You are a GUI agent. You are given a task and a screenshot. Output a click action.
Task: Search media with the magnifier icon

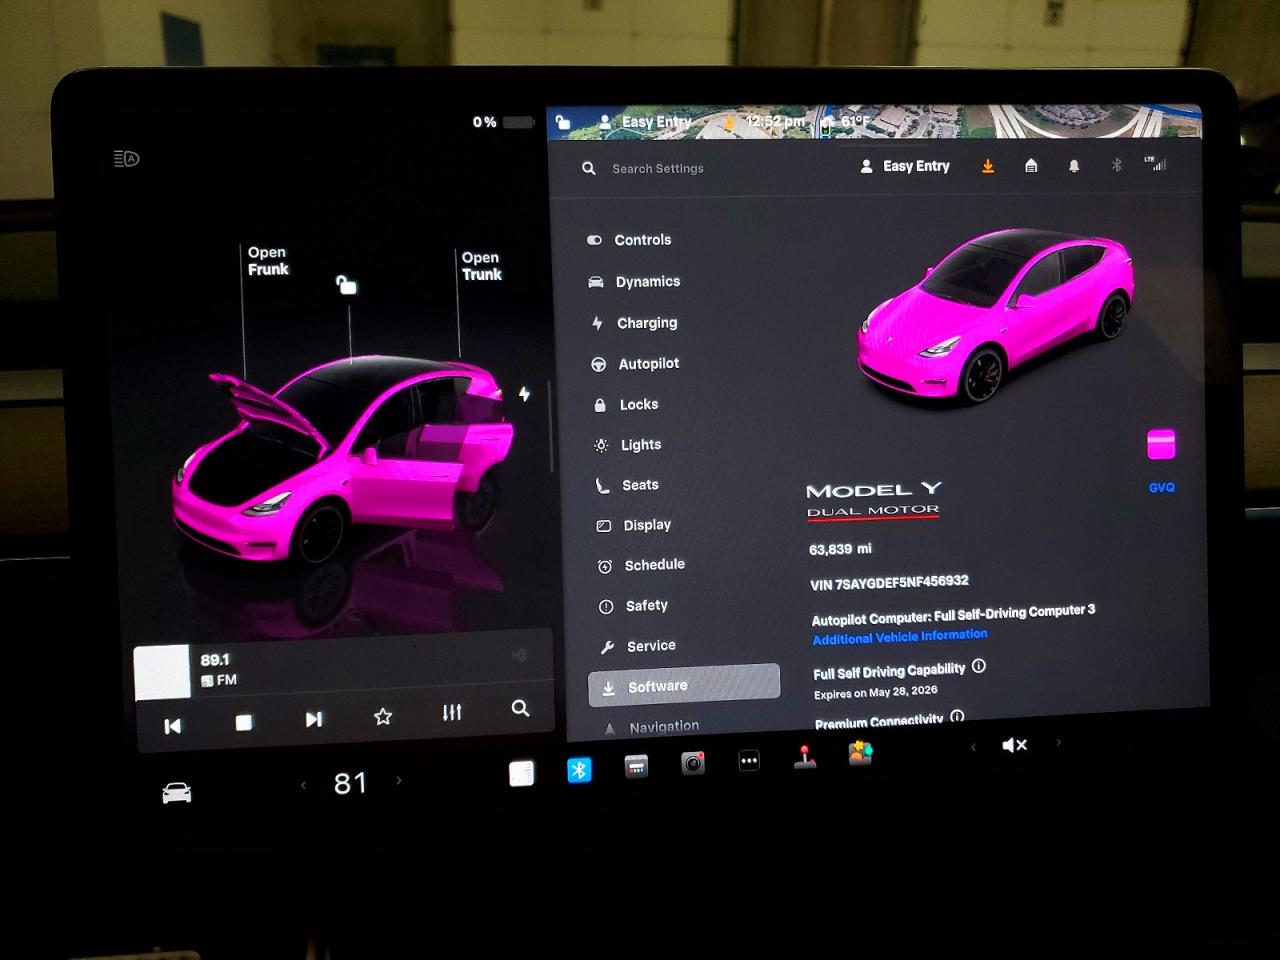coord(520,708)
